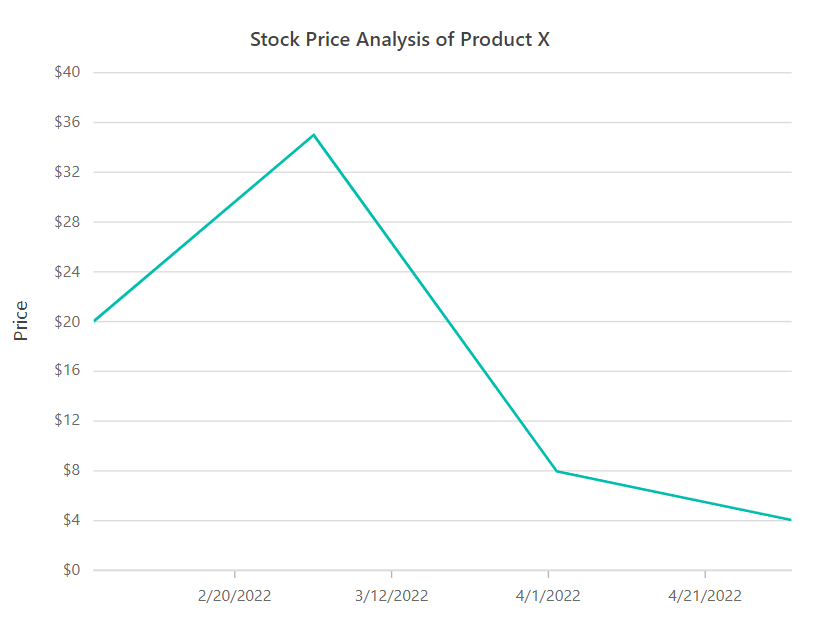This screenshot has height=632, width=815.
Task: Select the $16 y-axis label
Action: pos(68,371)
